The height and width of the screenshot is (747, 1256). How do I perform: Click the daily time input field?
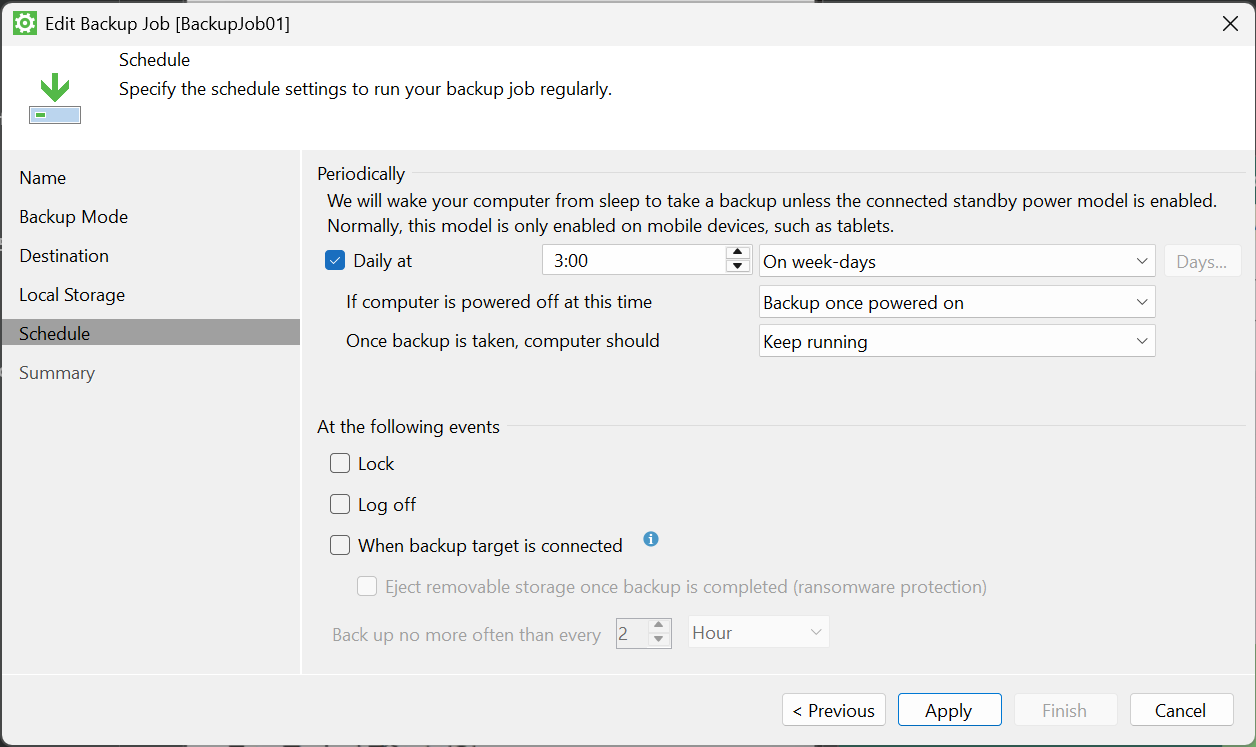coord(633,262)
